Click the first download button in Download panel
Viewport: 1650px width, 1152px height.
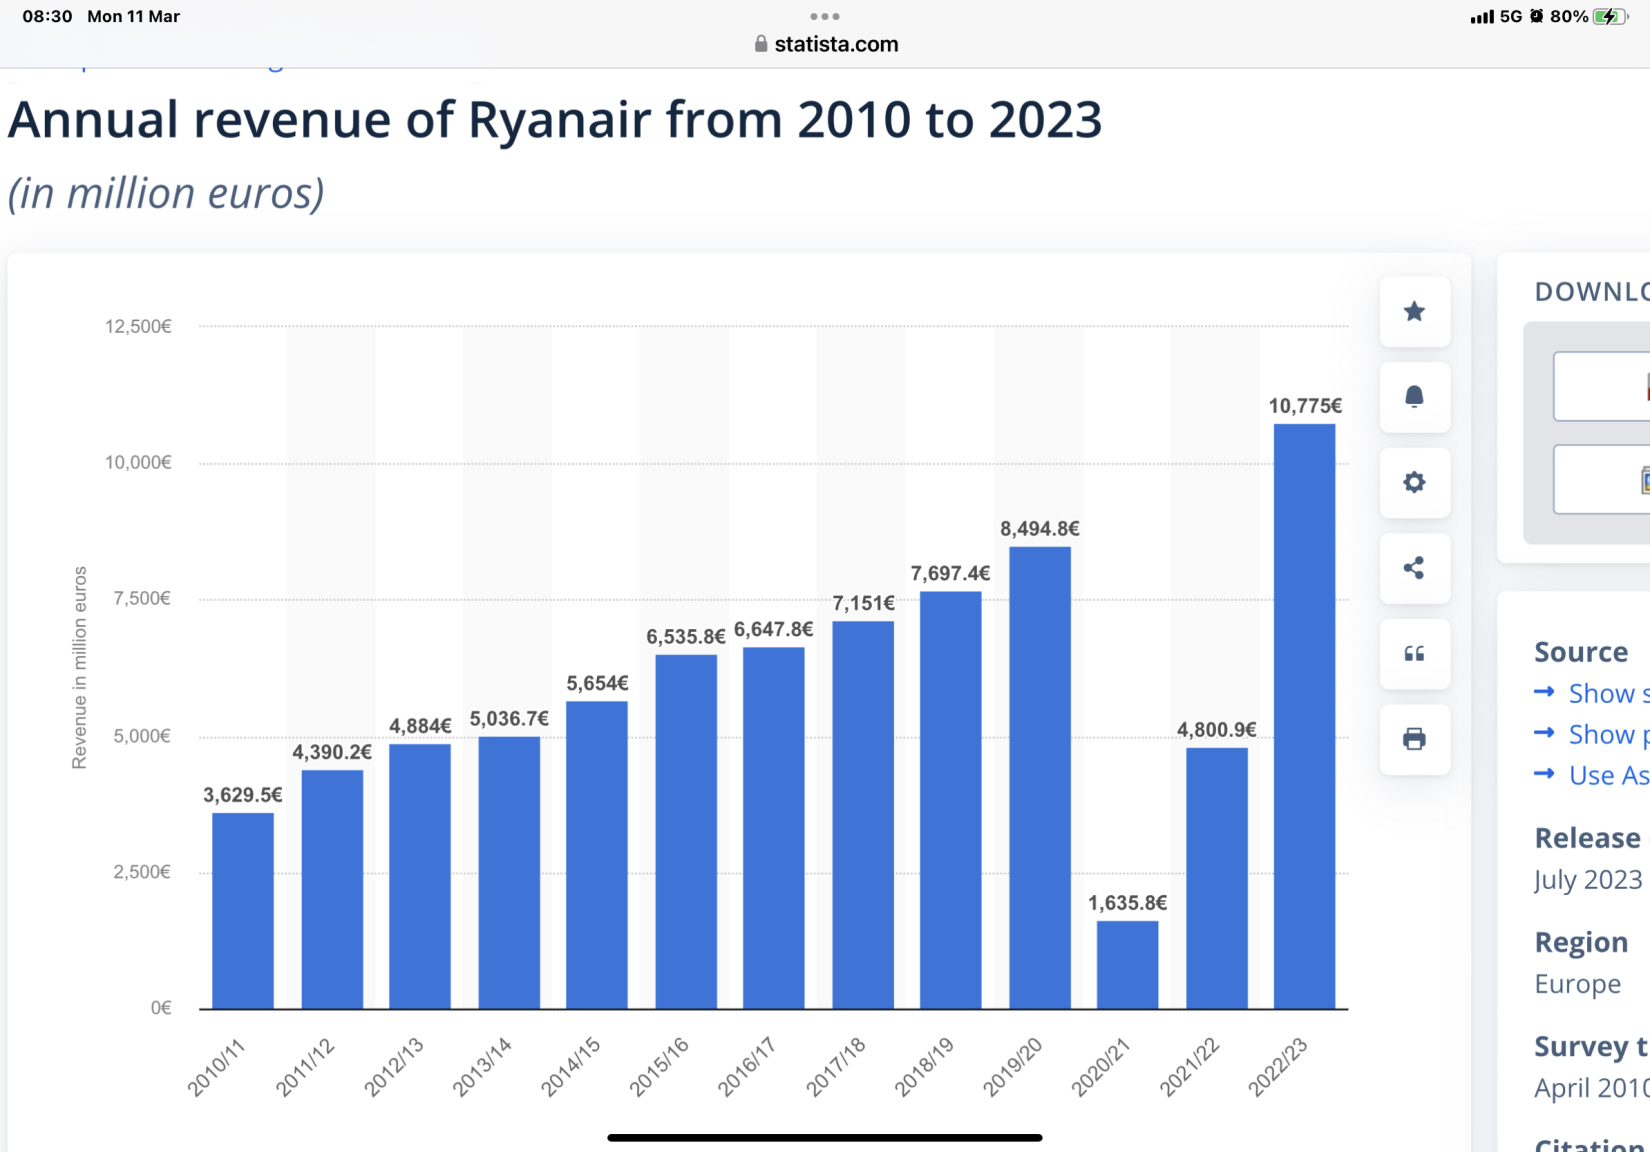[1602, 386]
